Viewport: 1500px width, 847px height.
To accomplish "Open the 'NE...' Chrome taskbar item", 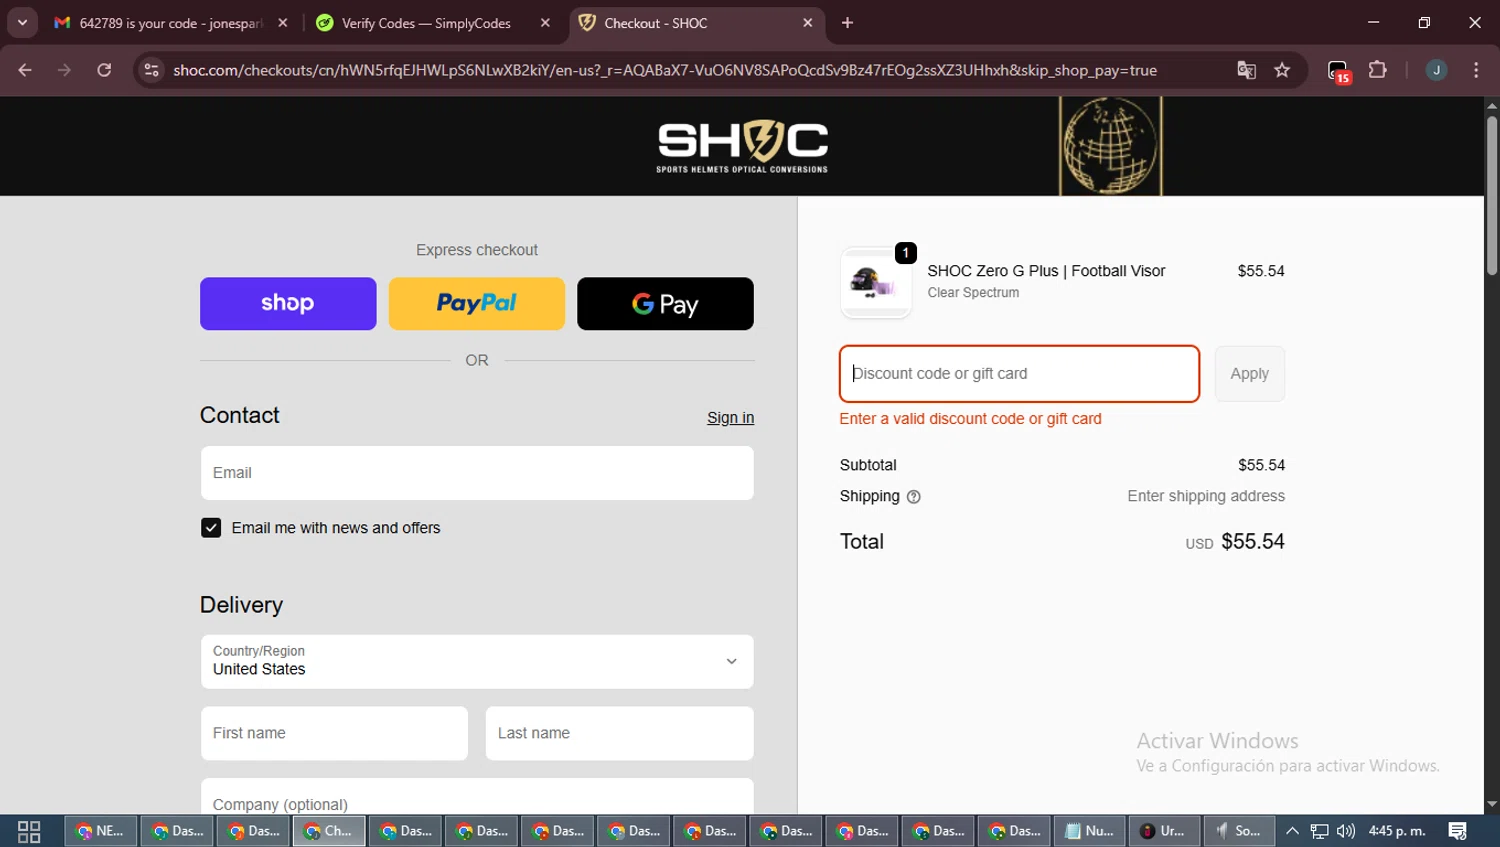I will [x=101, y=831].
